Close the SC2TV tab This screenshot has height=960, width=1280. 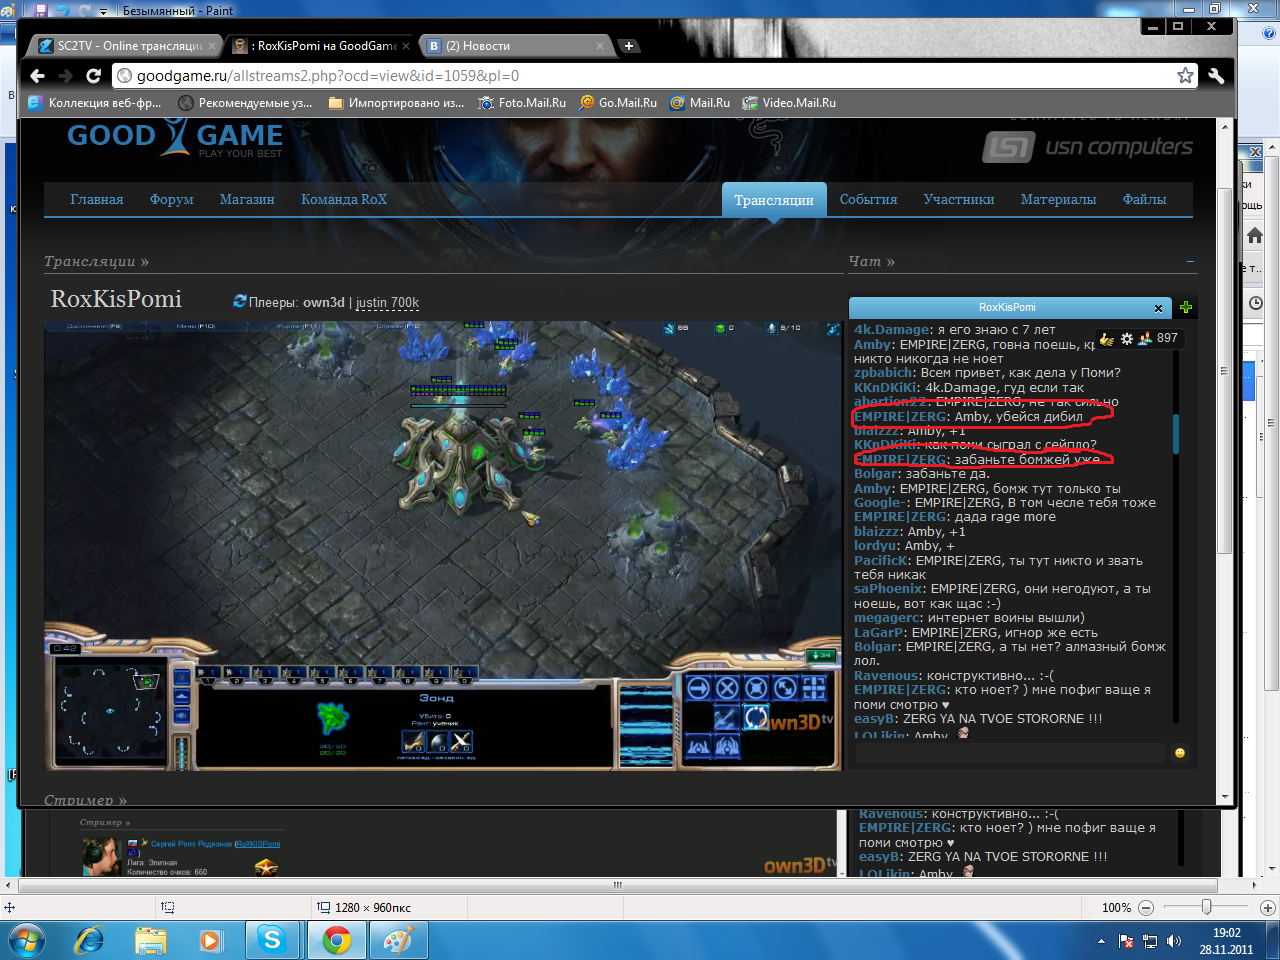(x=212, y=46)
